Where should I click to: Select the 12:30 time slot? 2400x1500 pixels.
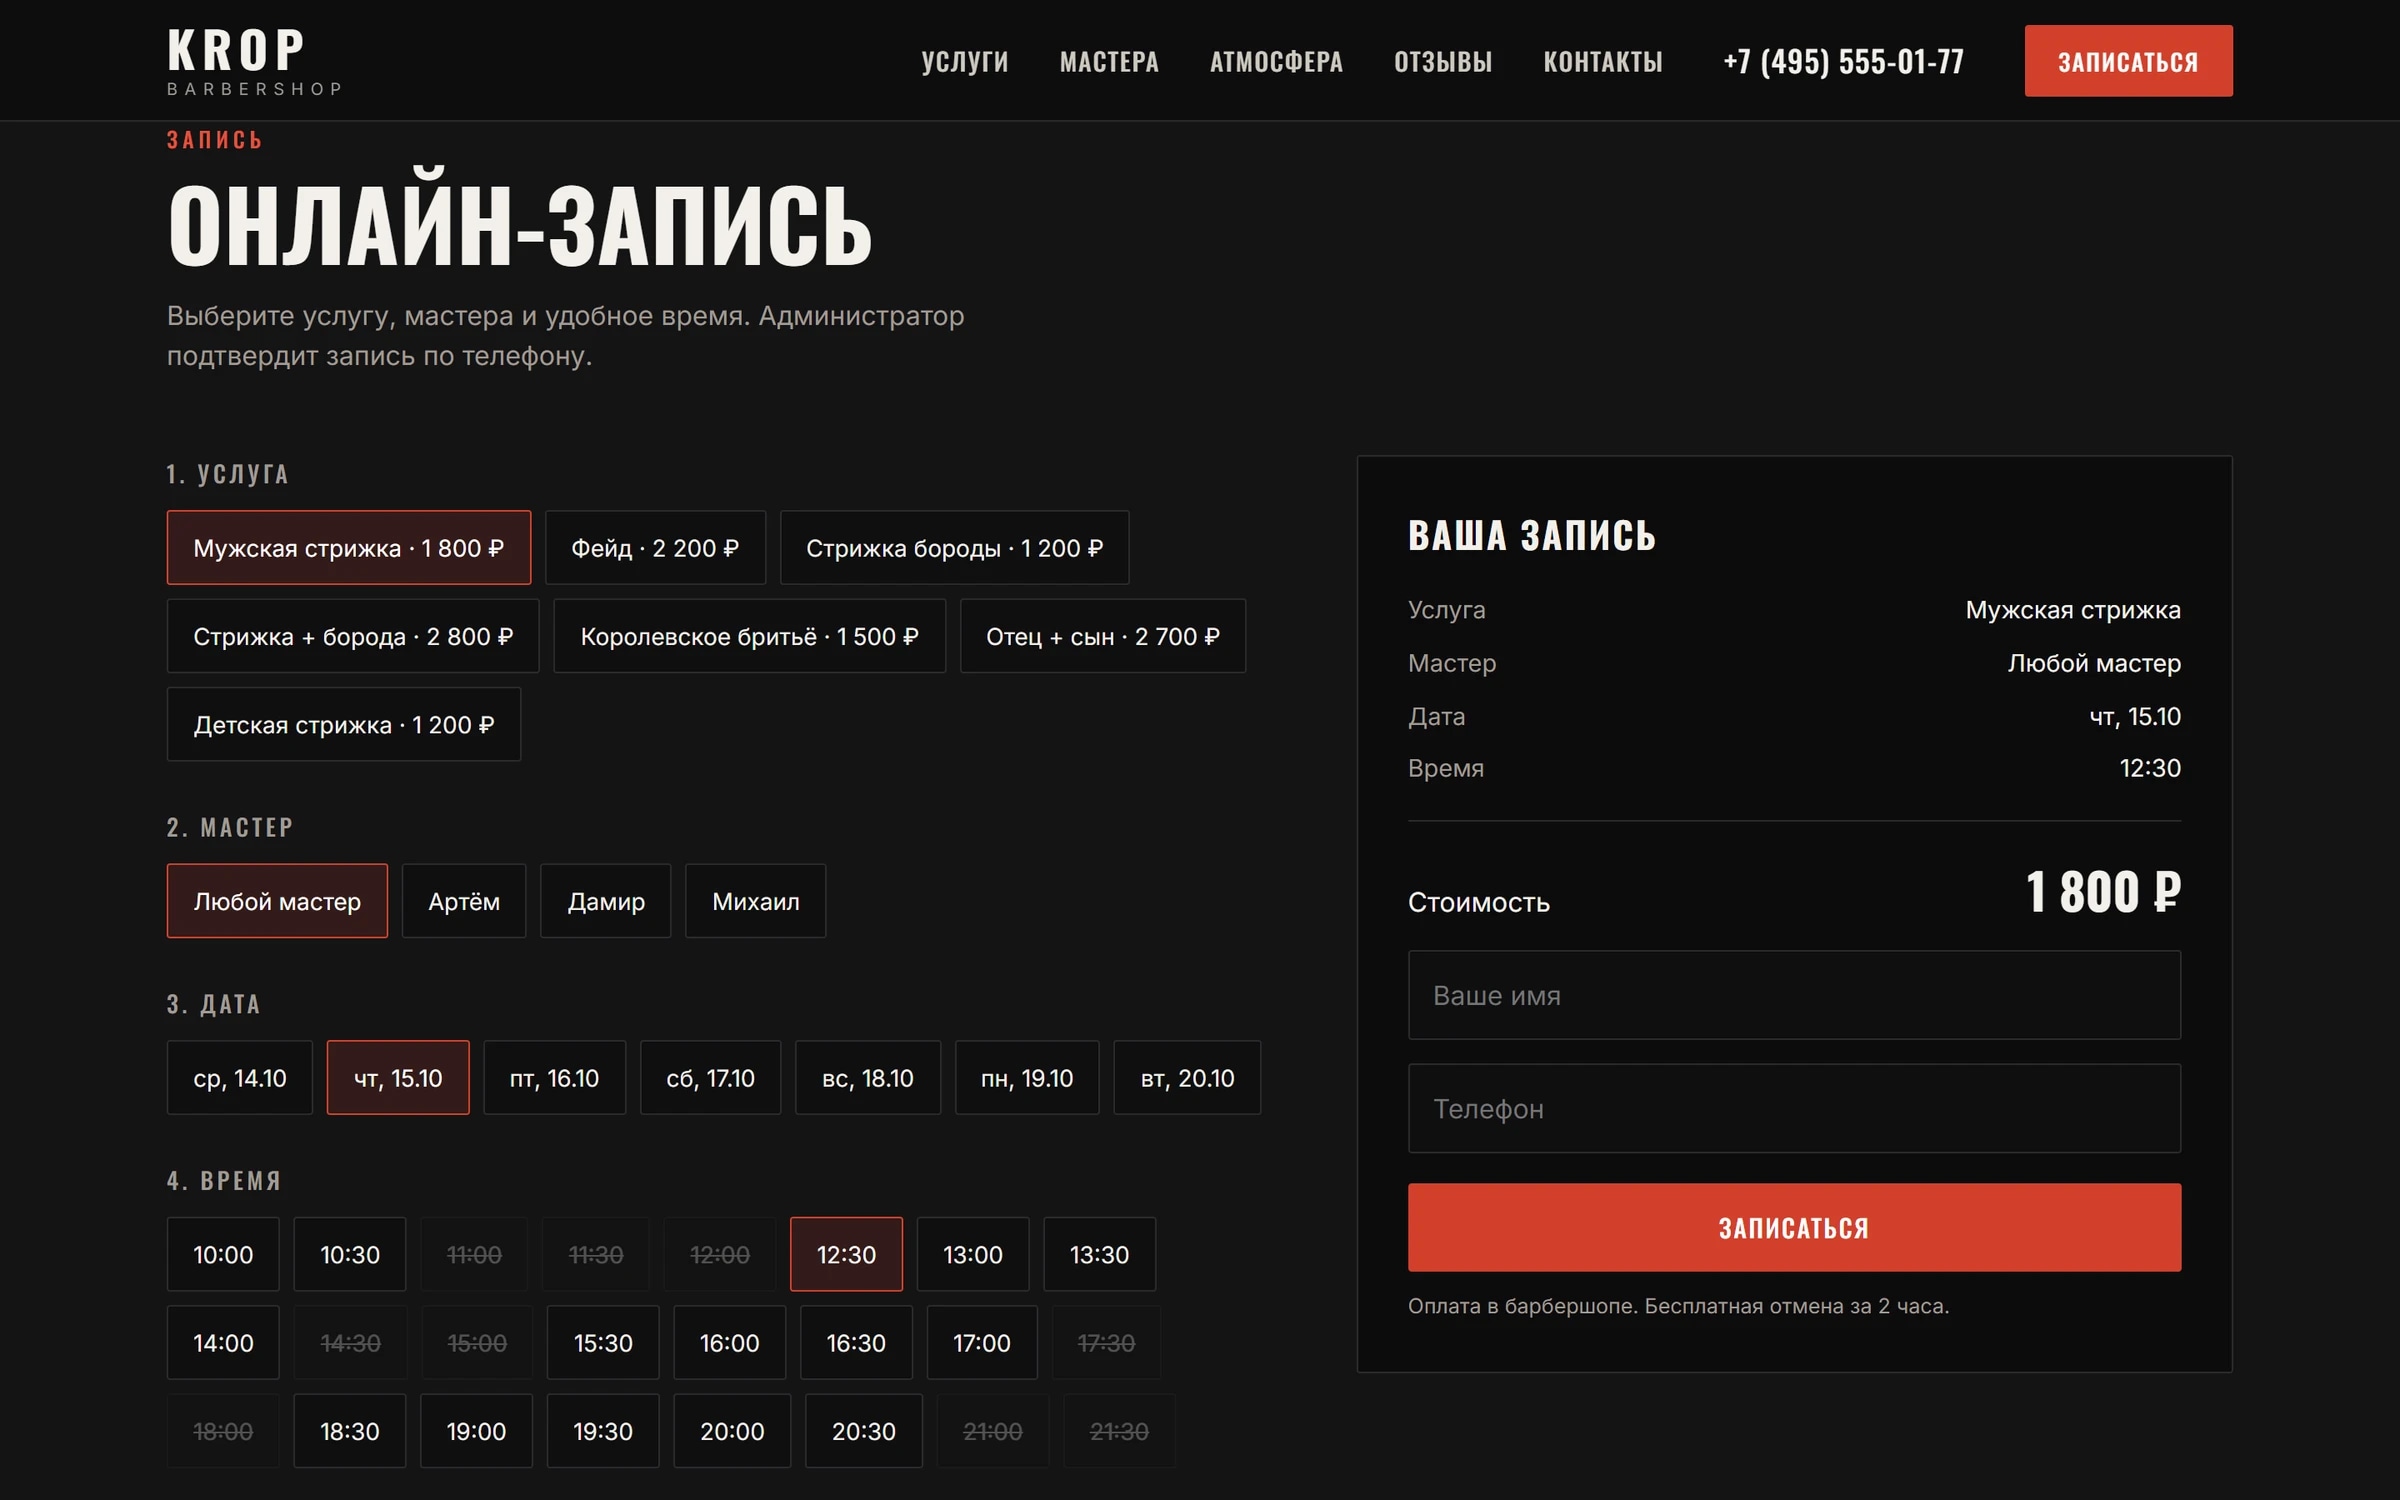click(846, 1254)
